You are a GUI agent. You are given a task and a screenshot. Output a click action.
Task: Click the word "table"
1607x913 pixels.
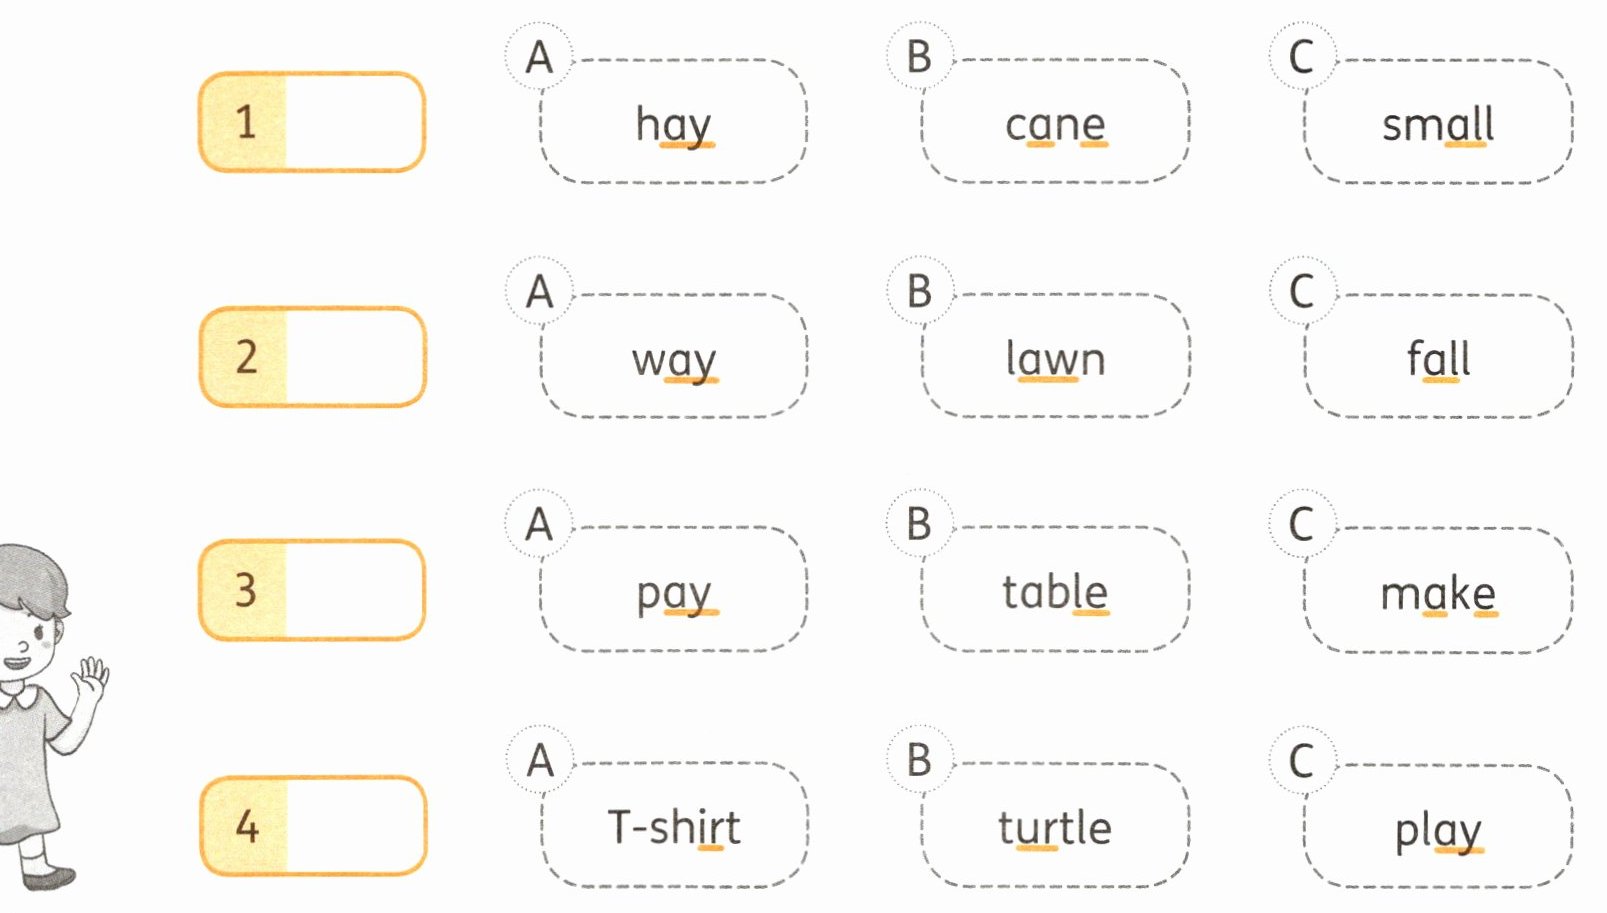tap(1055, 592)
